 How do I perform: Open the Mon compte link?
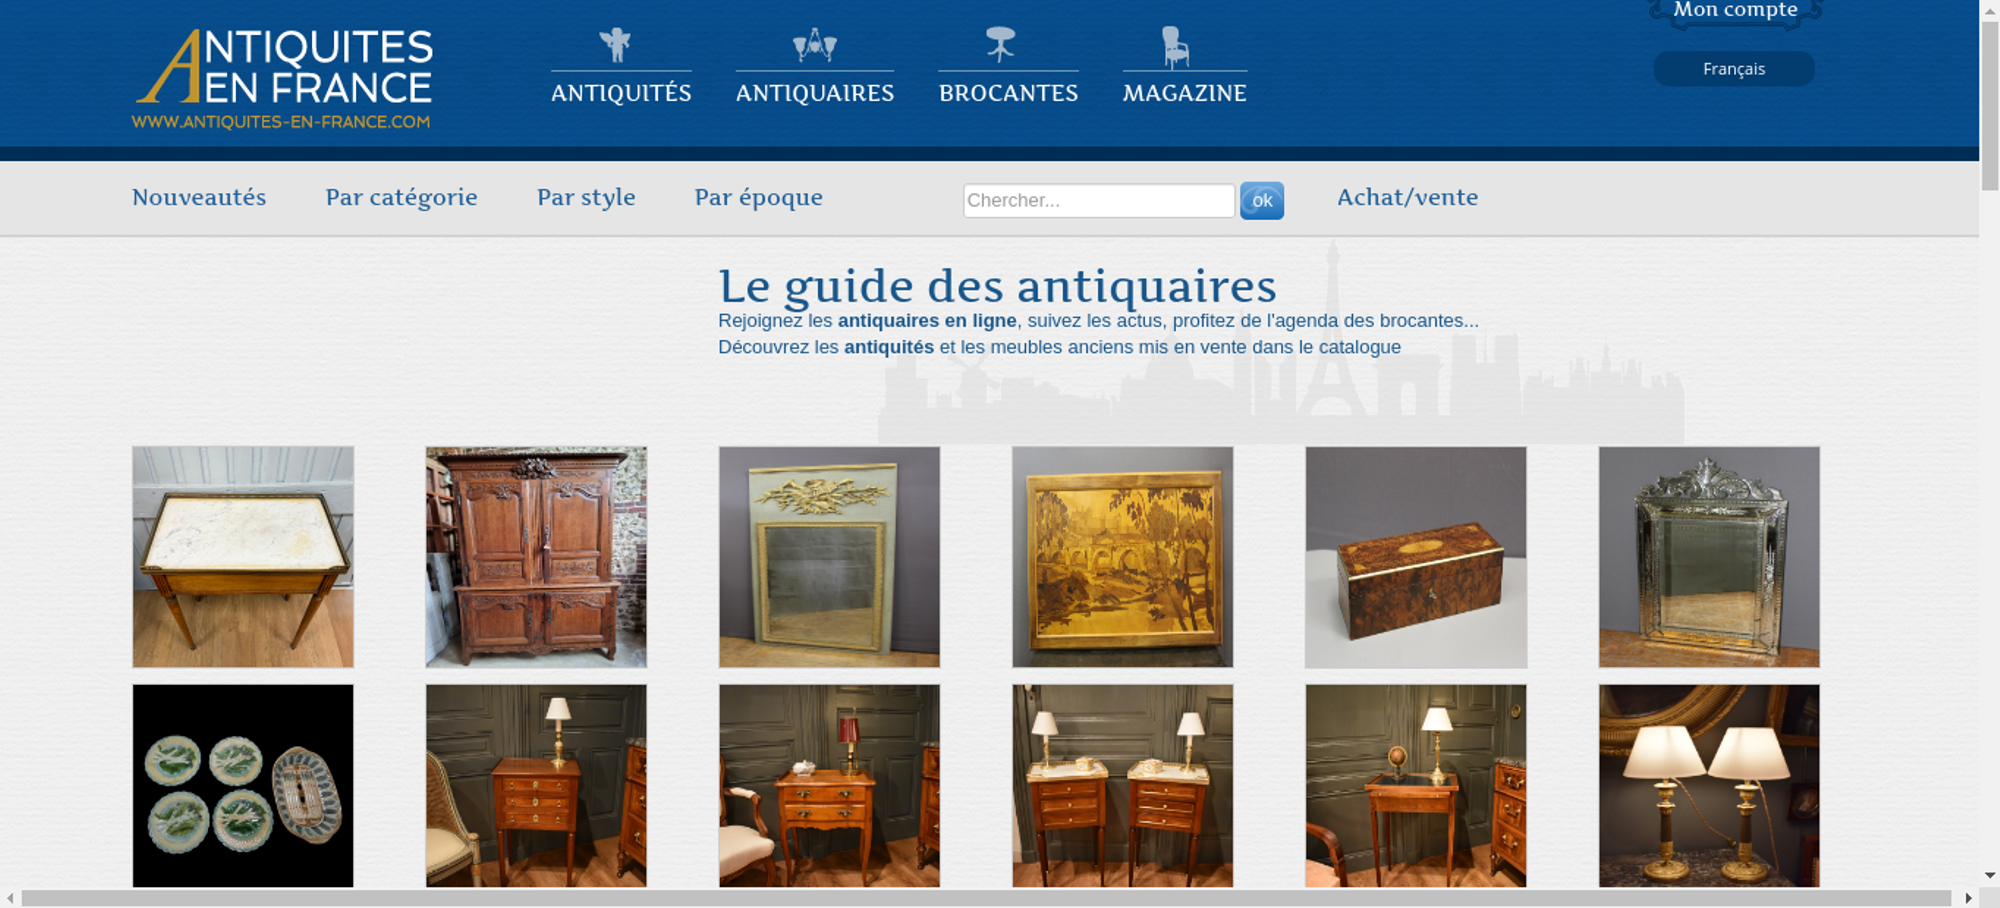[x=1736, y=11]
